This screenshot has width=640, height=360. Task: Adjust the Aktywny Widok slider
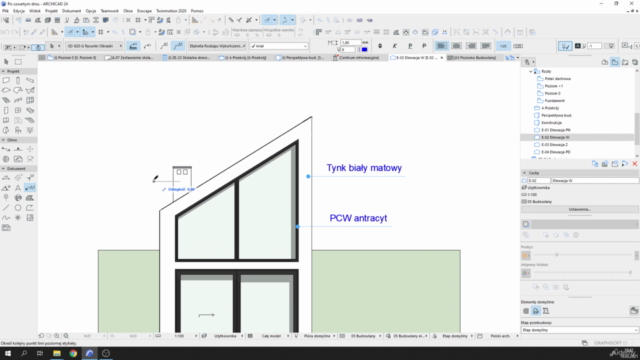[583, 273]
